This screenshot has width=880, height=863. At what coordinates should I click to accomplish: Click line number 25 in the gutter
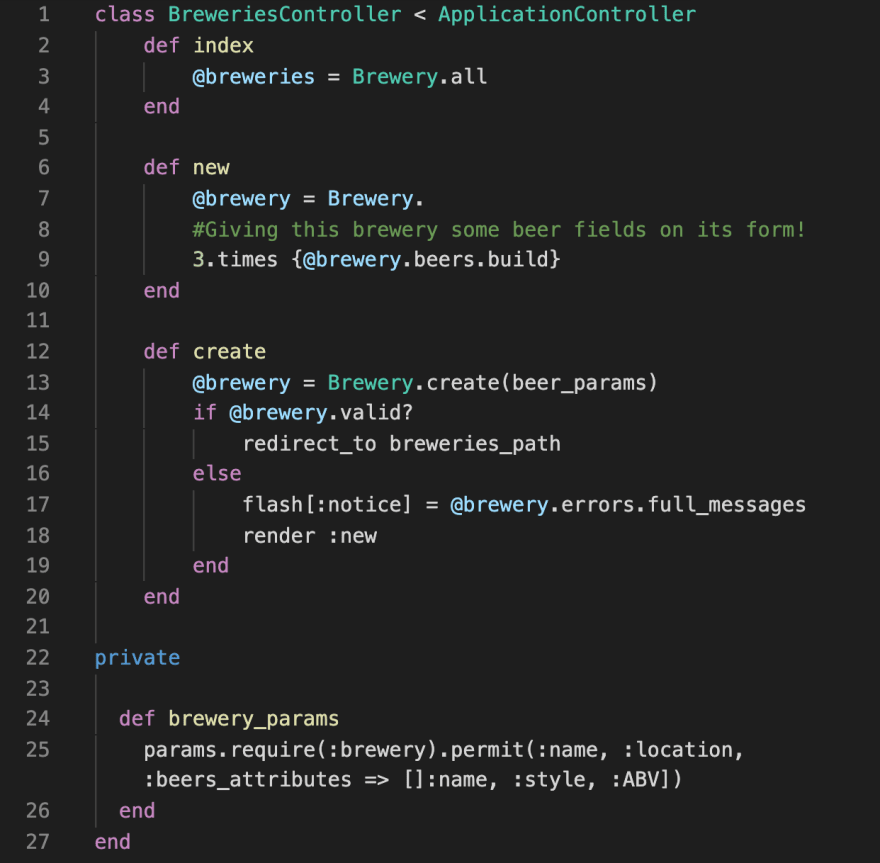coord(38,749)
